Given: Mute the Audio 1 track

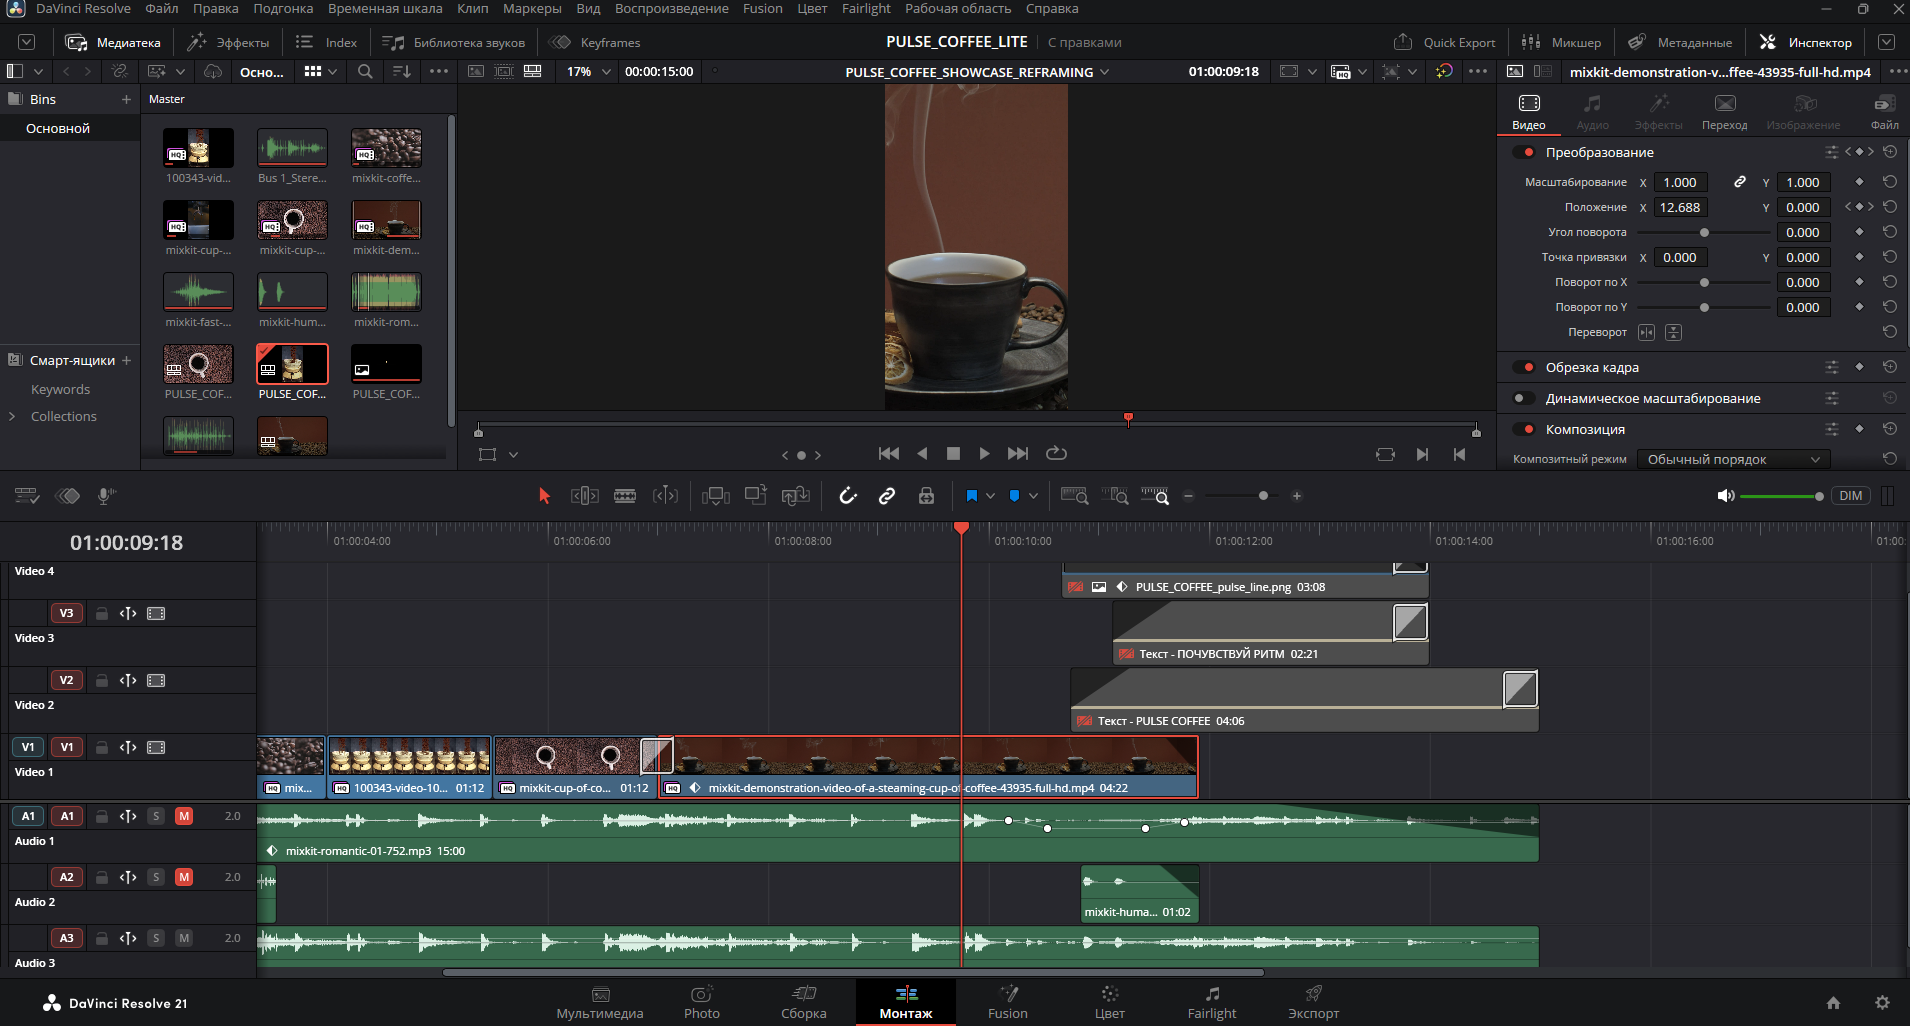Looking at the screenshot, I should tap(184, 816).
